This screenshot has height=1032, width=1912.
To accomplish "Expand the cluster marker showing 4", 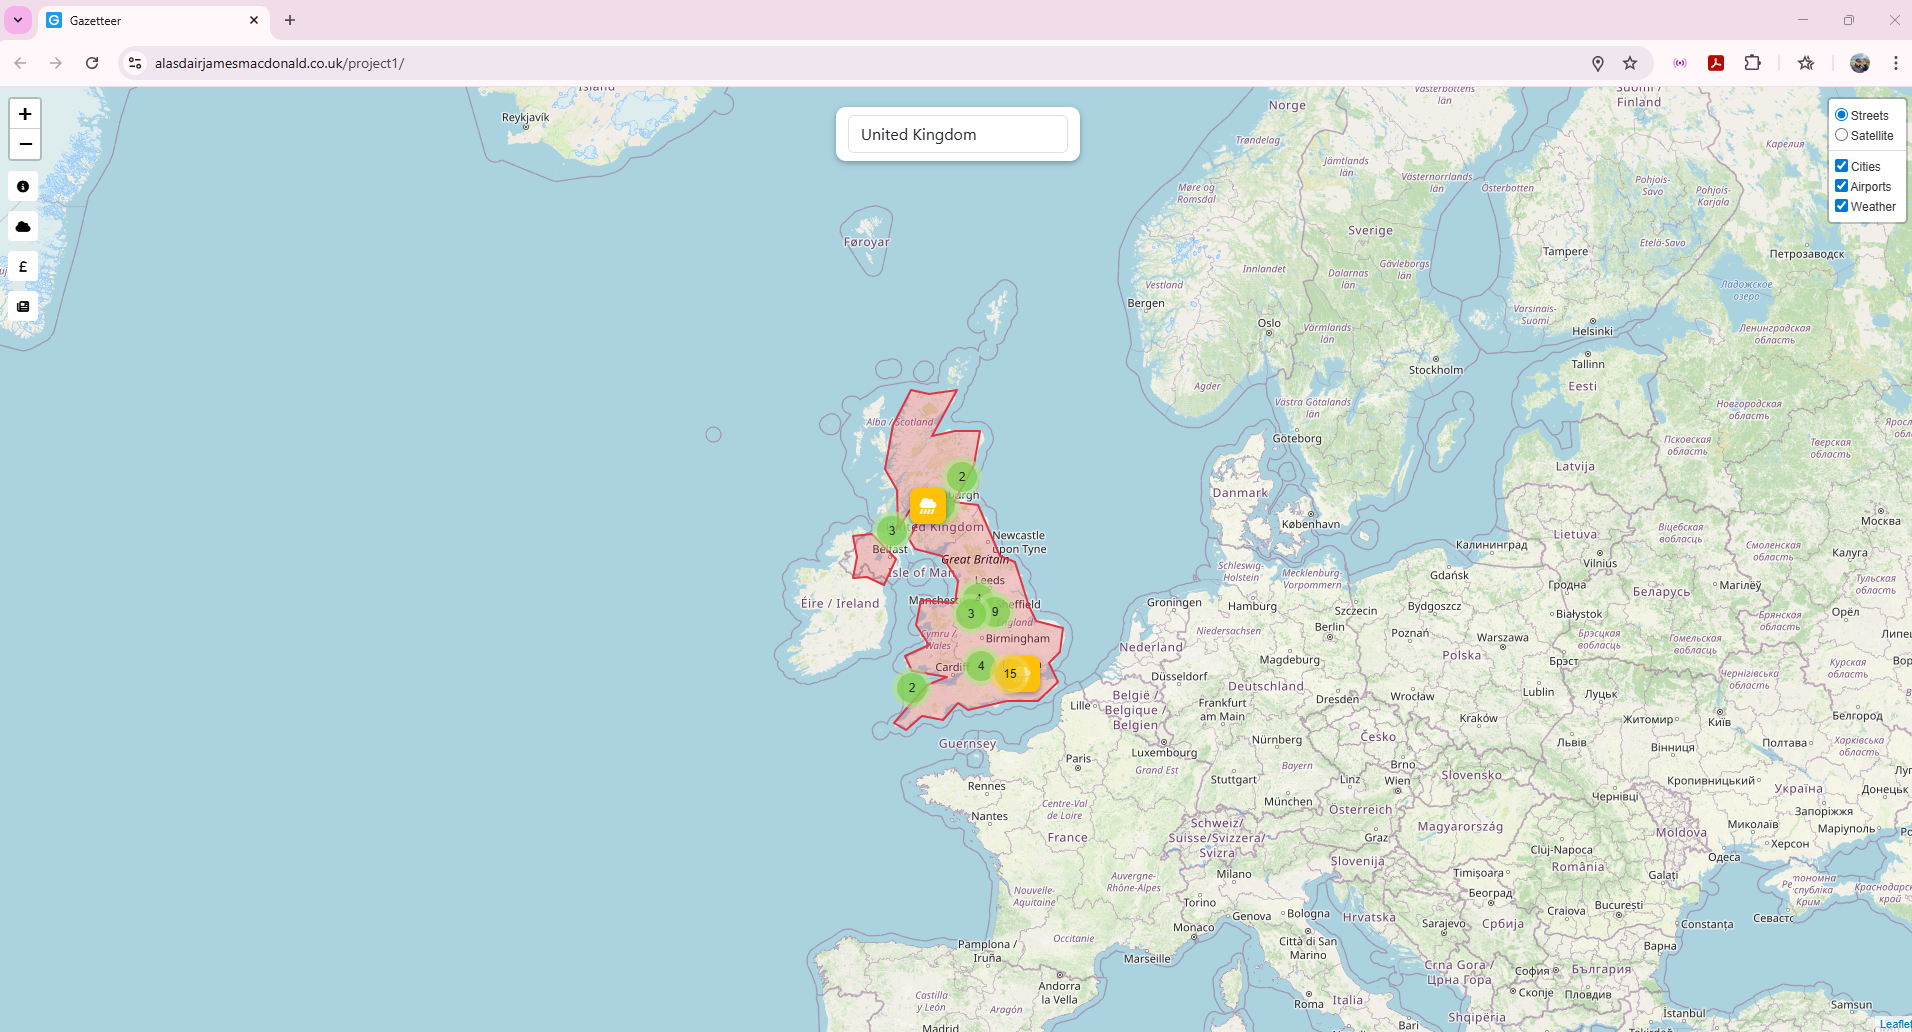I will point(981,666).
